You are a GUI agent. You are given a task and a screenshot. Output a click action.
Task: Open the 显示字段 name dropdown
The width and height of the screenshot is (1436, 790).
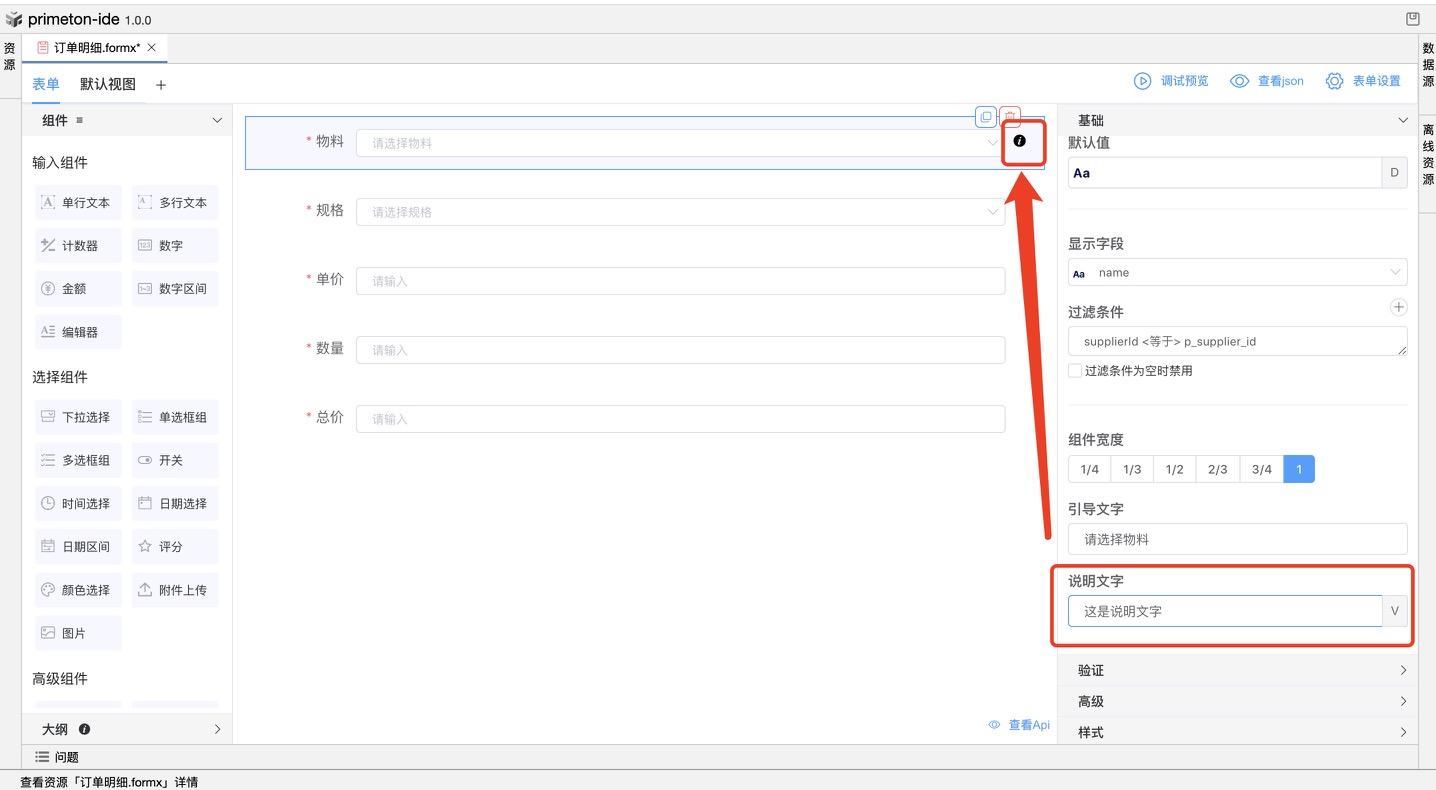pyautogui.click(x=1237, y=272)
